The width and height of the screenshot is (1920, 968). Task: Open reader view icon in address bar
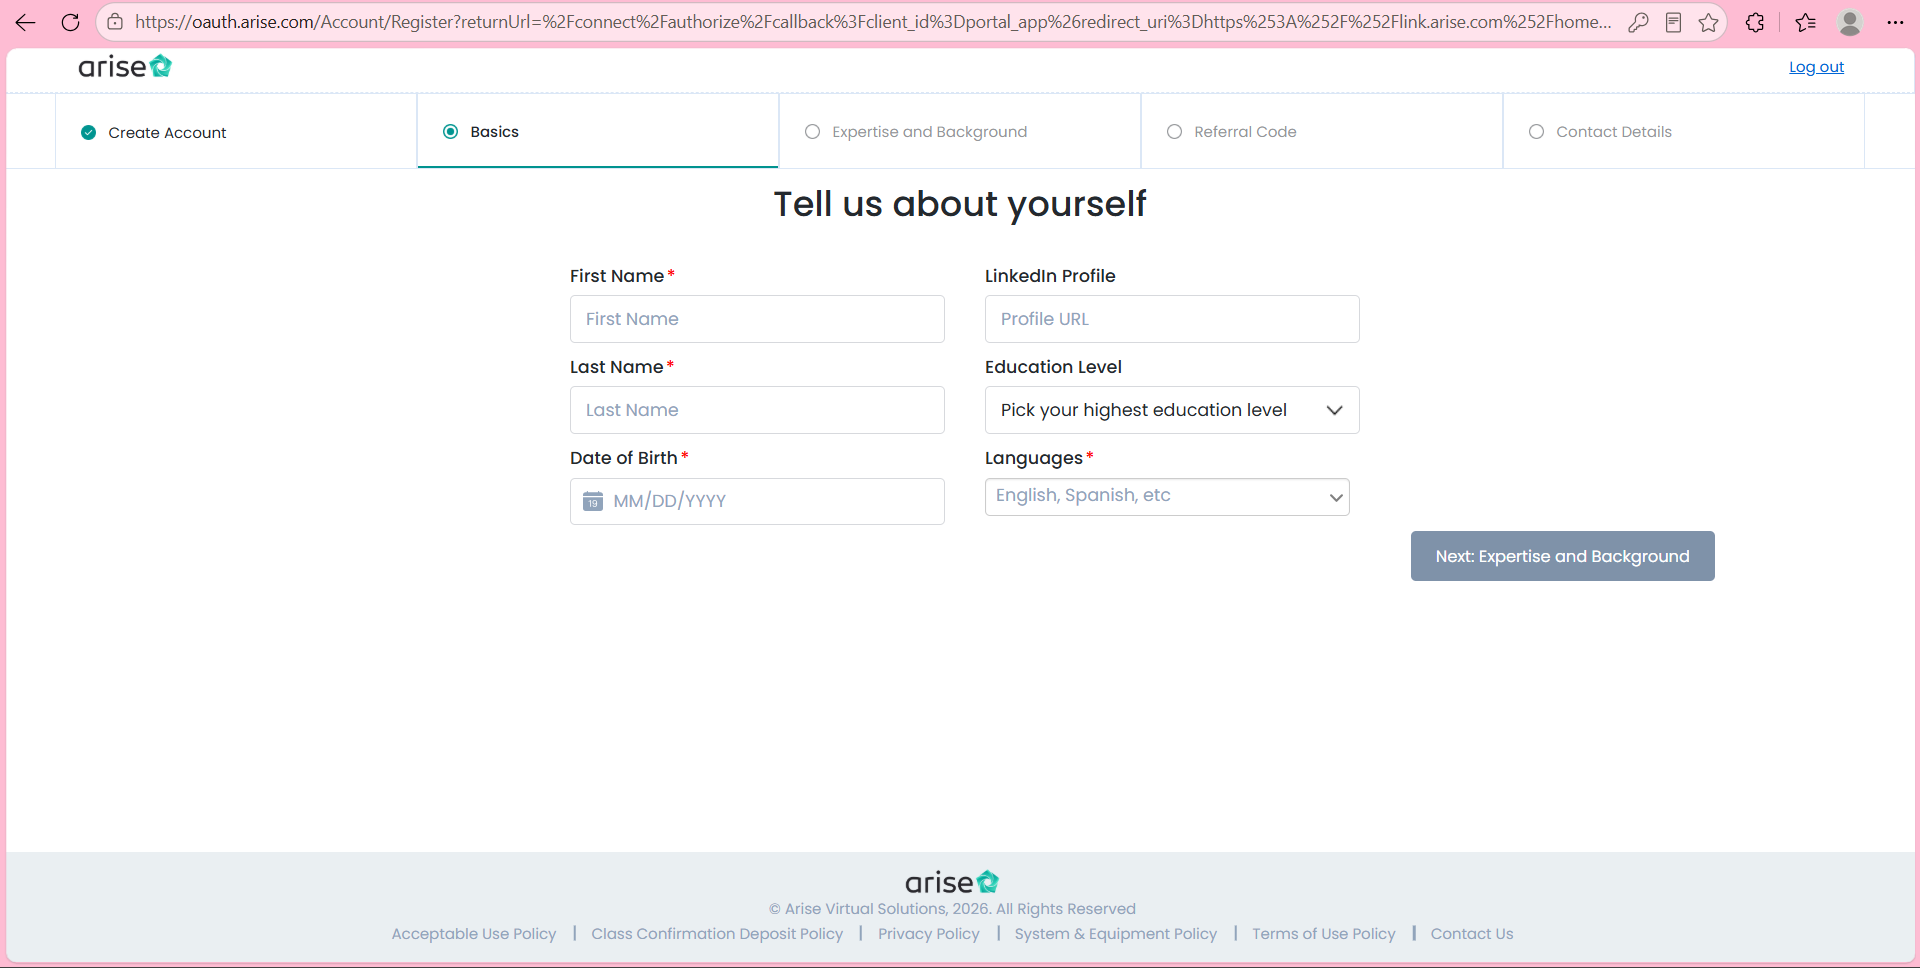(1673, 22)
